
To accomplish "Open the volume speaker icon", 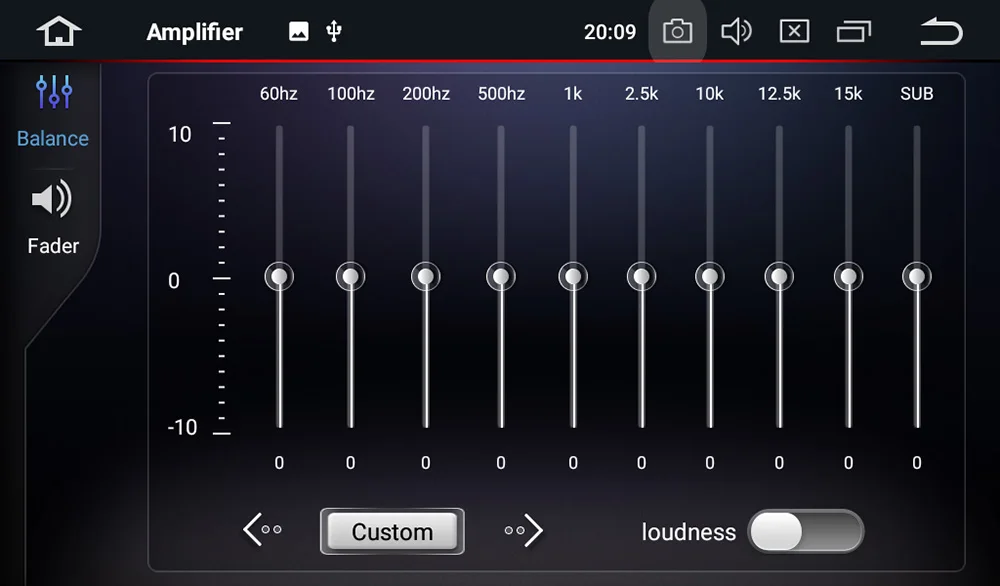I will (x=736, y=31).
